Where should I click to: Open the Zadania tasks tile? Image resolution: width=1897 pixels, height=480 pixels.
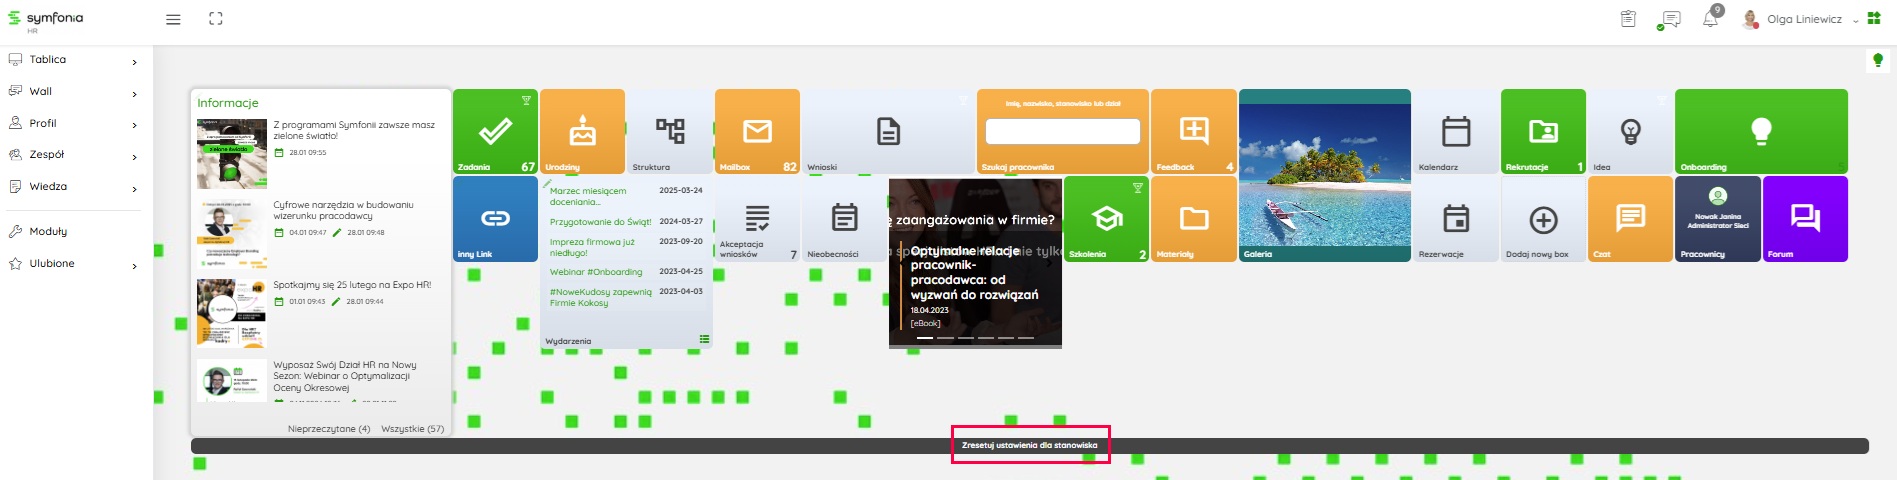495,131
